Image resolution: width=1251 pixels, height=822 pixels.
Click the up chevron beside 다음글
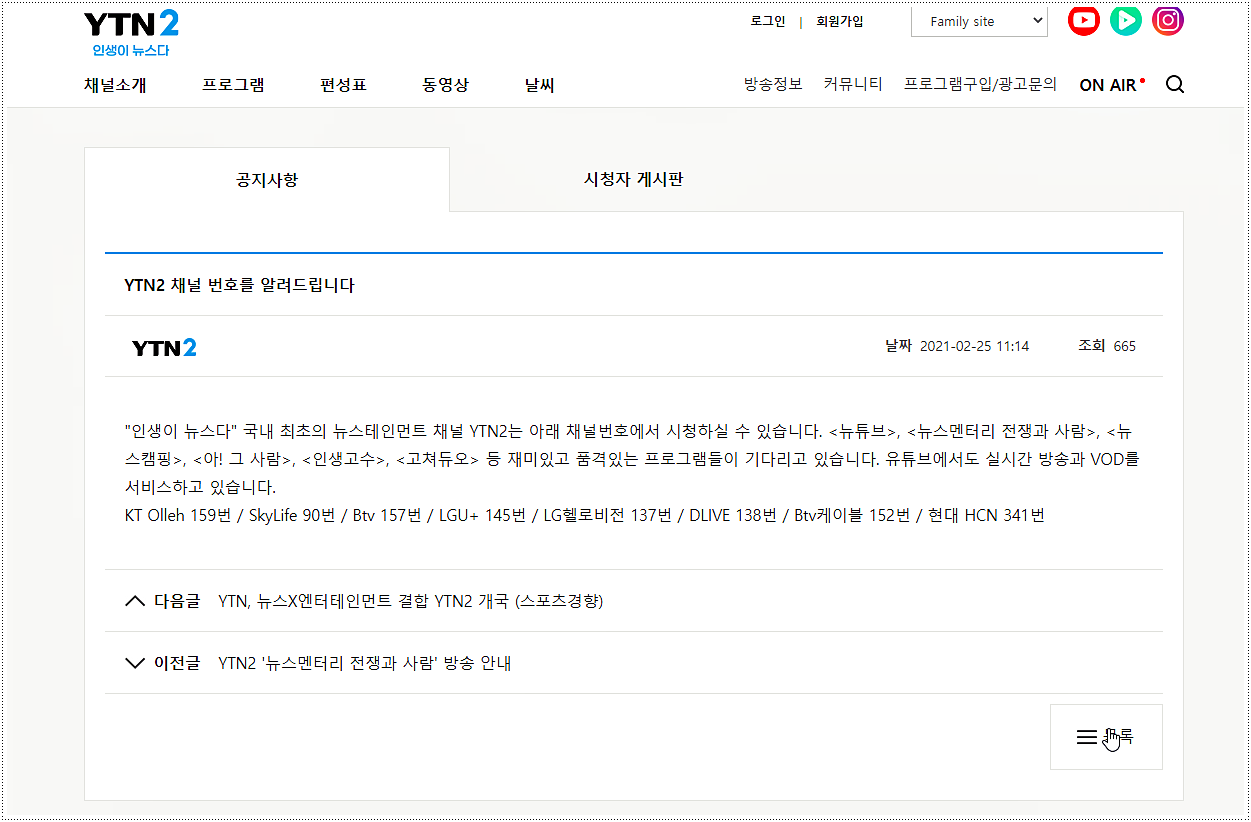coord(135,601)
